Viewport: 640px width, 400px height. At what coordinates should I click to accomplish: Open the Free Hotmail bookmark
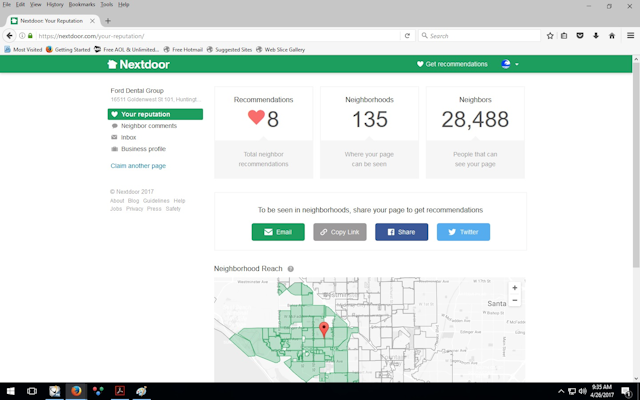[183, 50]
